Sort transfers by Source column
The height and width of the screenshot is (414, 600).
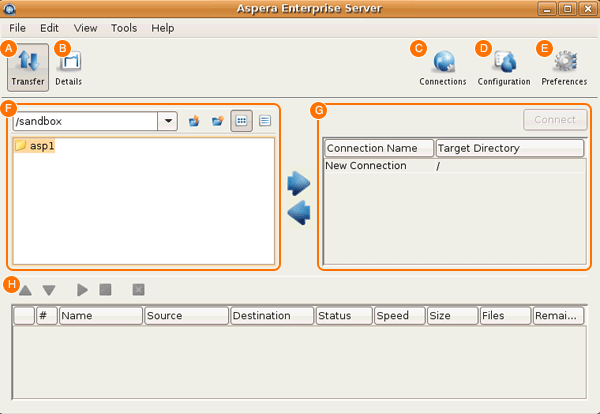(187, 316)
